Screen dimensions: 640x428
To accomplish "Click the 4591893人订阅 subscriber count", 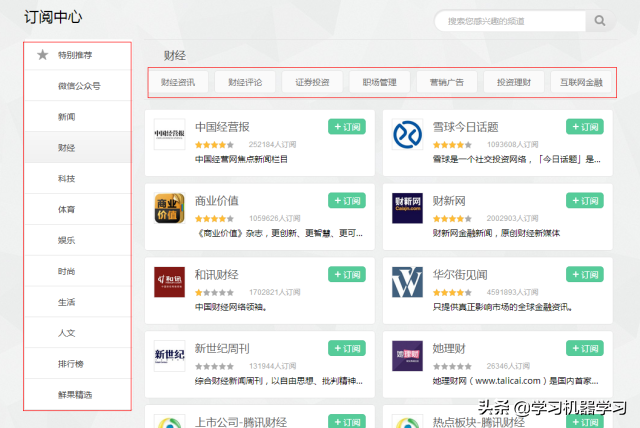I will [x=513, y=292].
